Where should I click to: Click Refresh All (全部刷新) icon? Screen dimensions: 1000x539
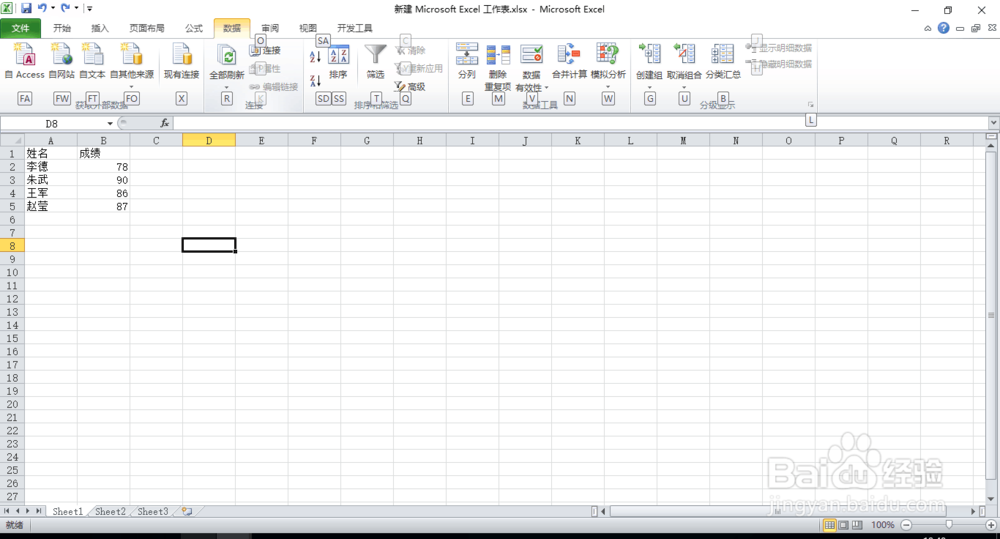point(226,56)
